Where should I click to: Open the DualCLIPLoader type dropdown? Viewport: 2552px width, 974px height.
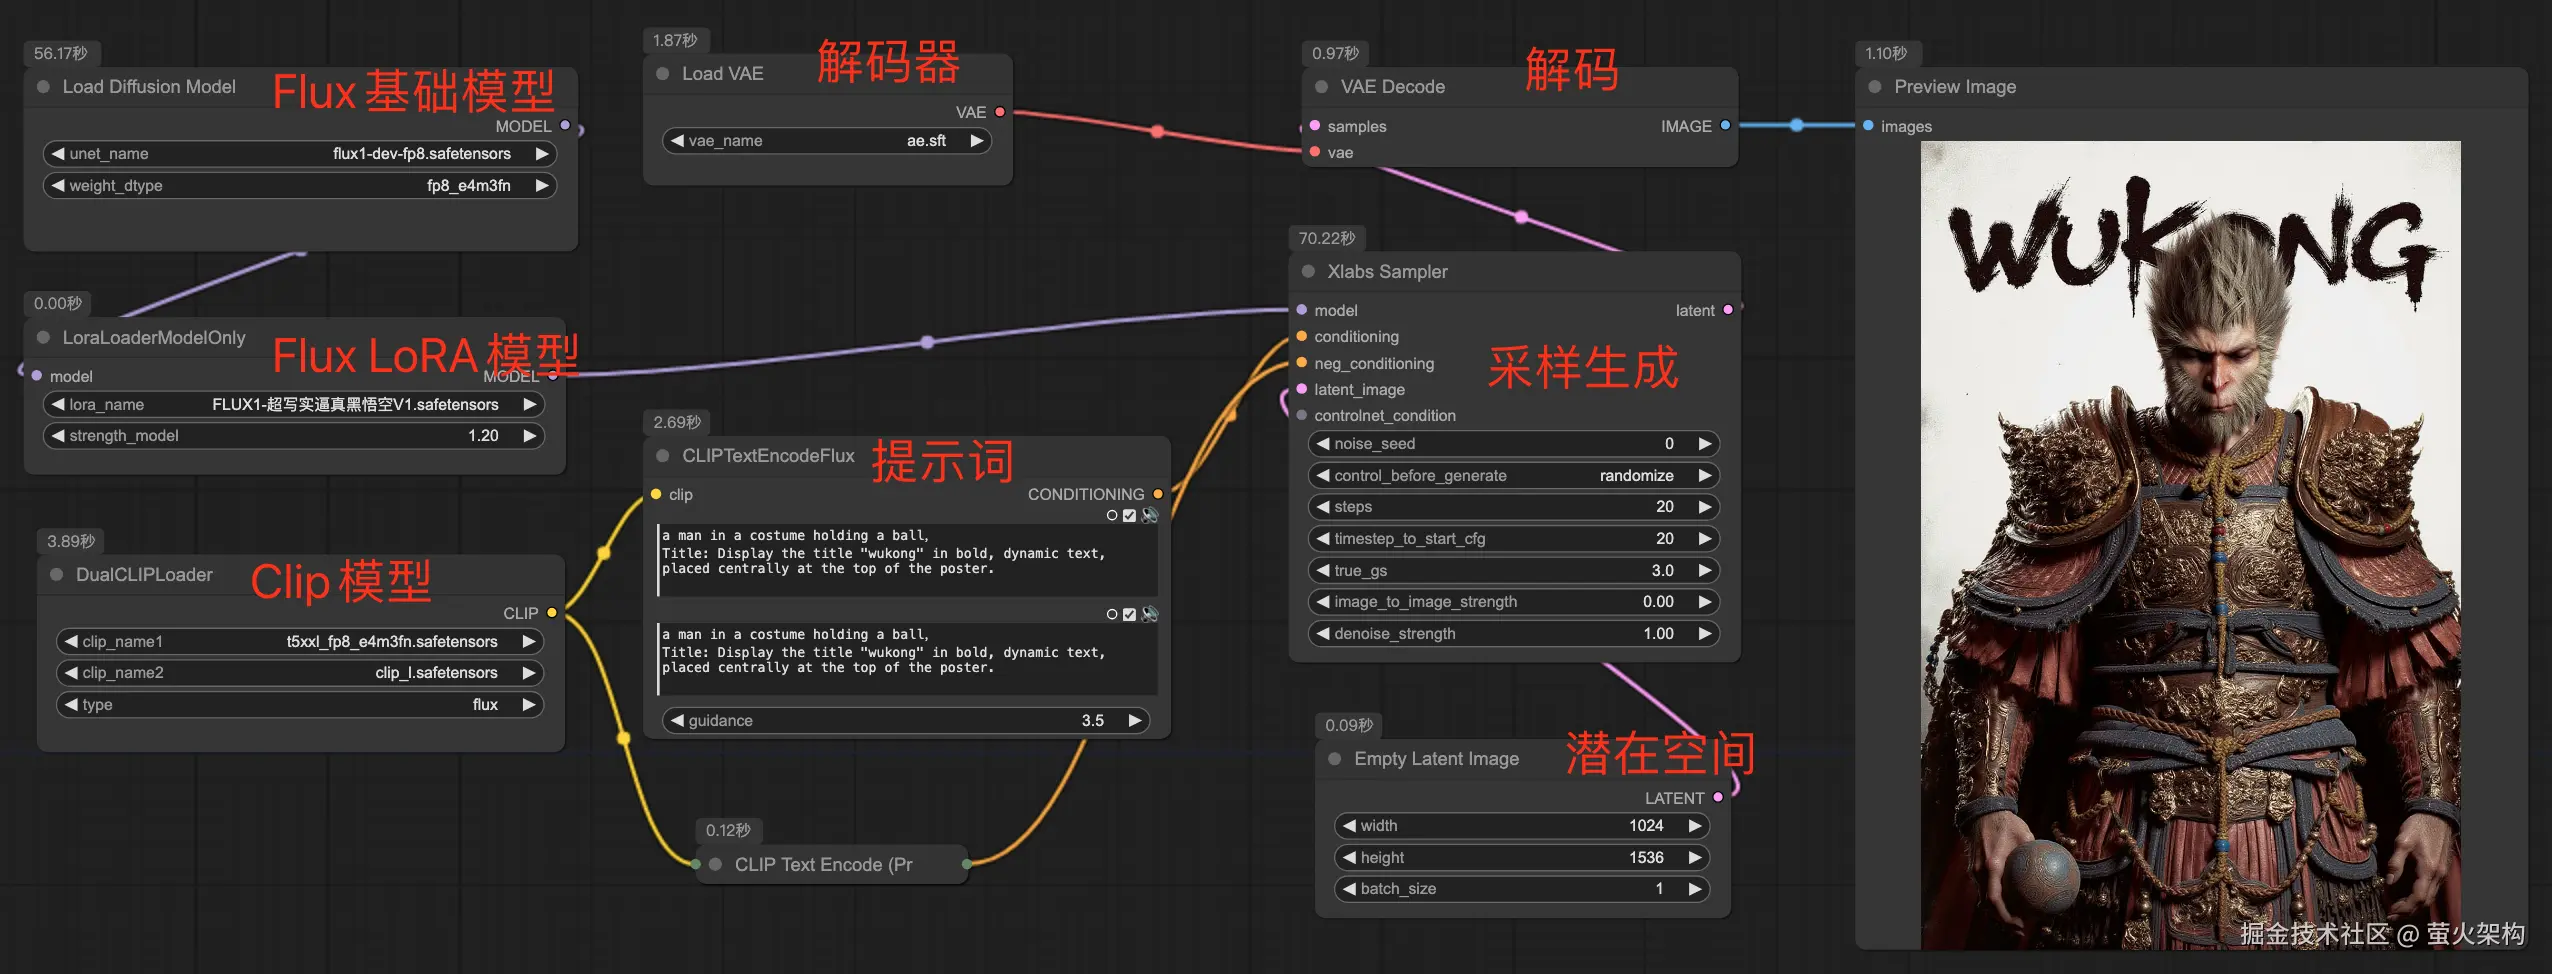pos(300,705)
